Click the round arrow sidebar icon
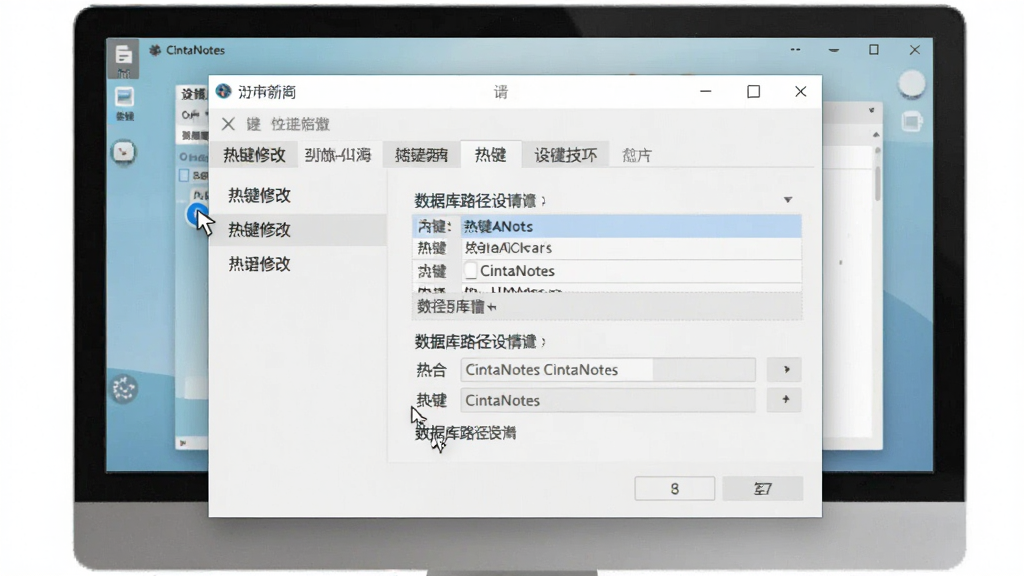The image size is (1024, 576). point(123,152)
